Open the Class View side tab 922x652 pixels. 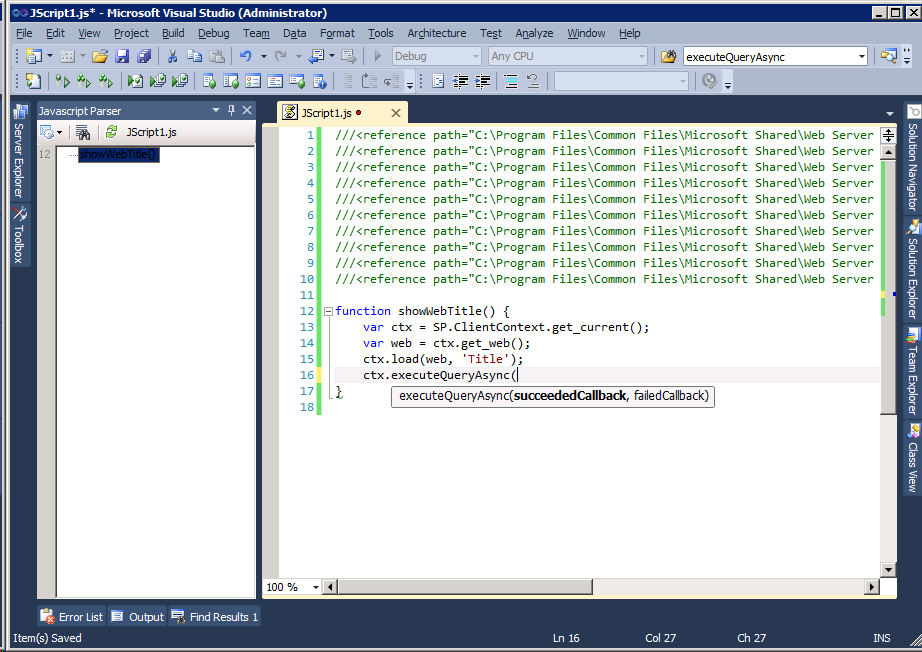tap(912, 459)
